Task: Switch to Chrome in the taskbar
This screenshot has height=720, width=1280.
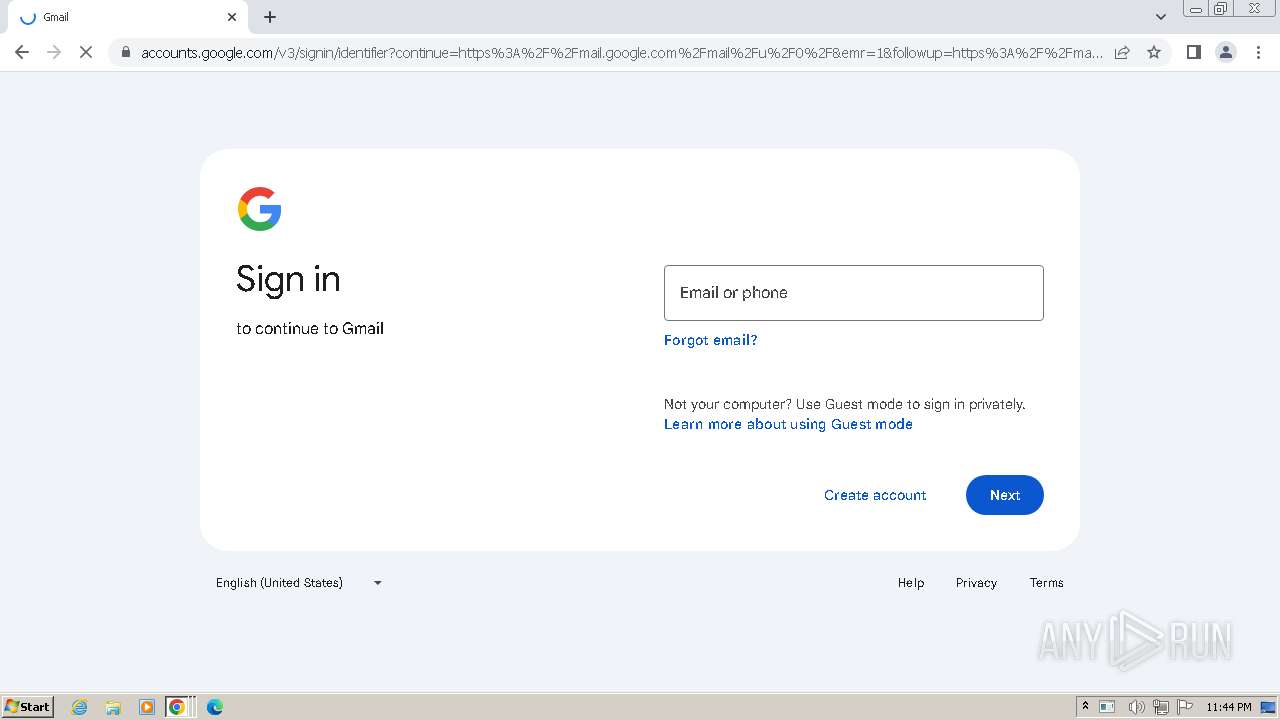Action: (x=177, y=707)
